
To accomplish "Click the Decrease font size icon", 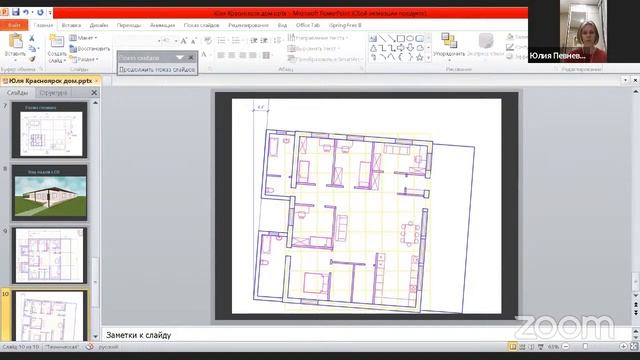I will 193,41.
